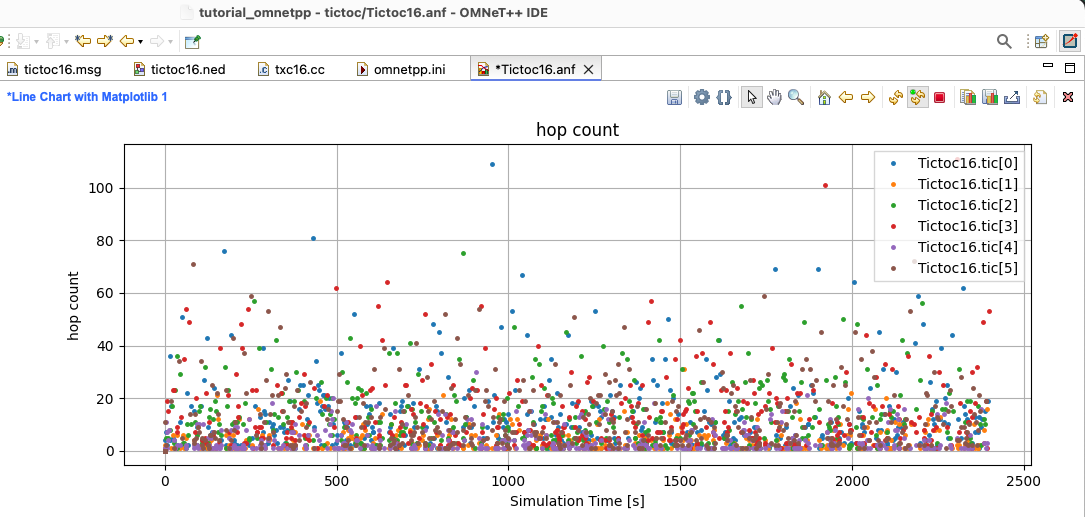Click the greyed-out Forward arrow in main toolbar
The image size is (1085, 517).
pyautogui.click(x=157, y=42)
